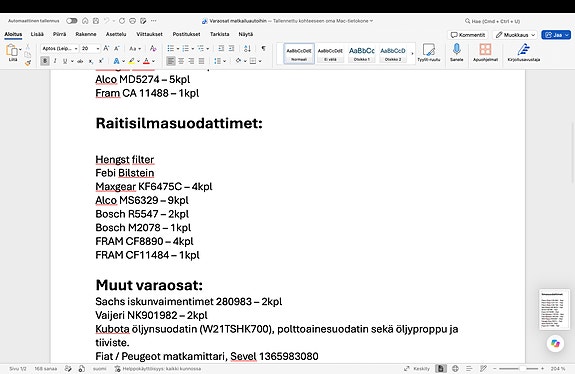Click the Home icon in title bar
The height and width of the screenshot is (374, 575).
[85, 21]
